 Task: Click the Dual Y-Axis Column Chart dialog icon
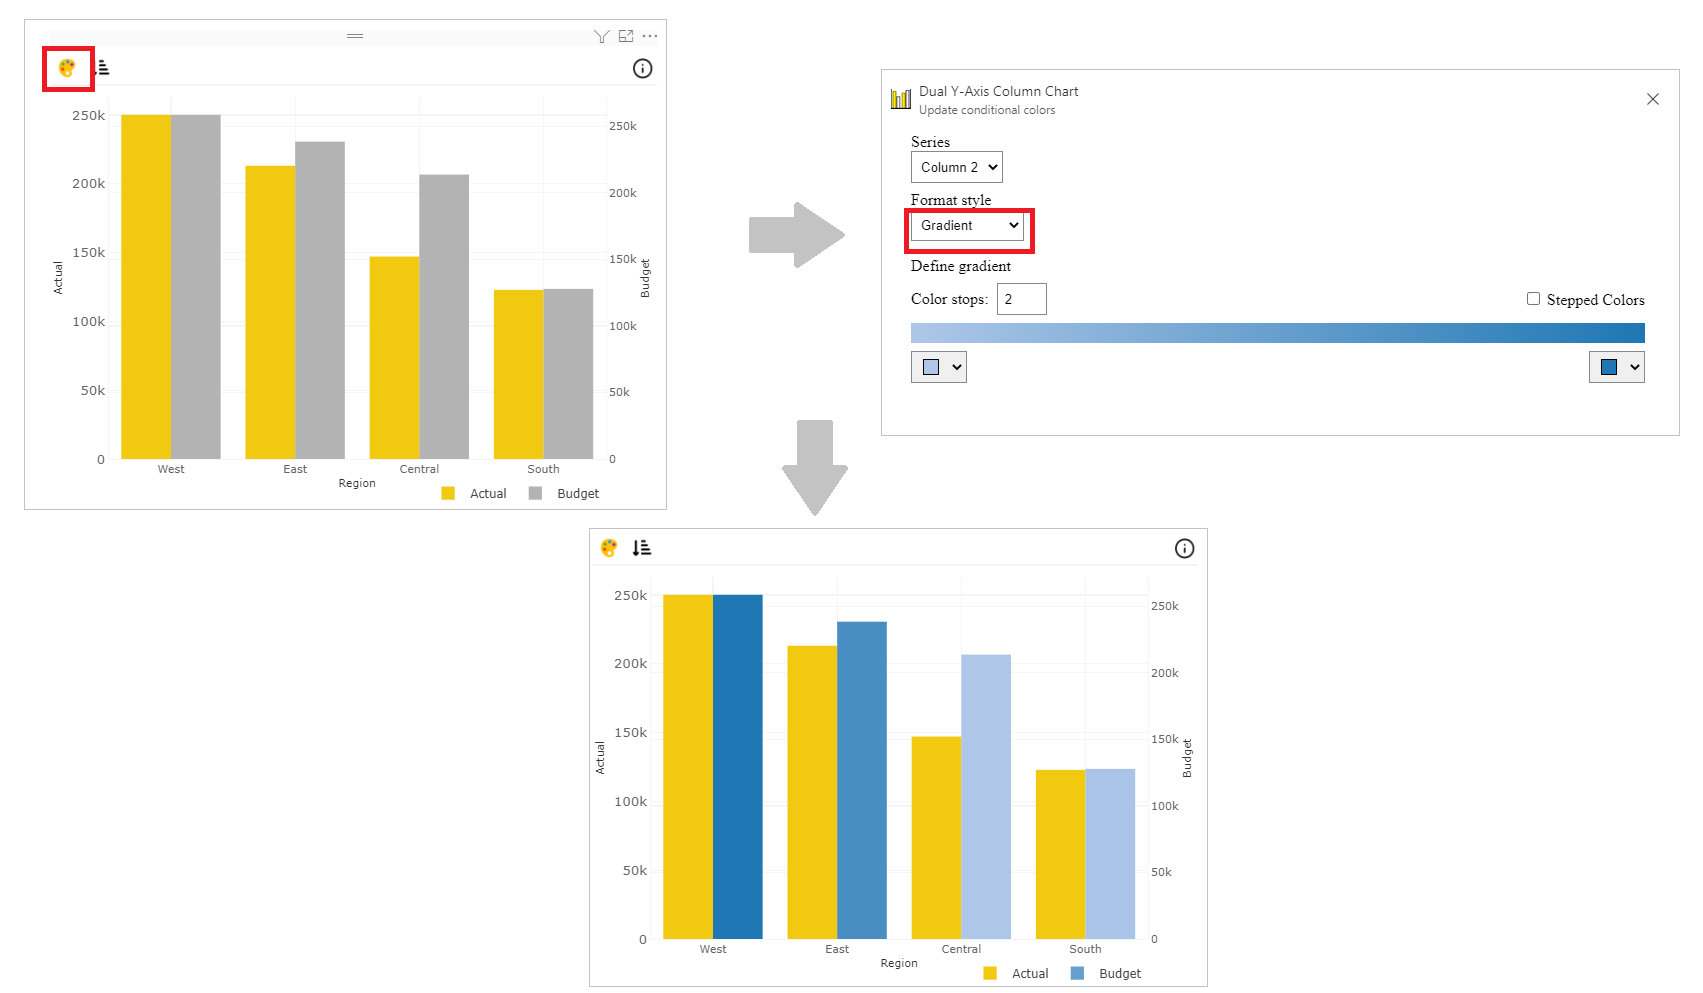click(x=901, y=98)
